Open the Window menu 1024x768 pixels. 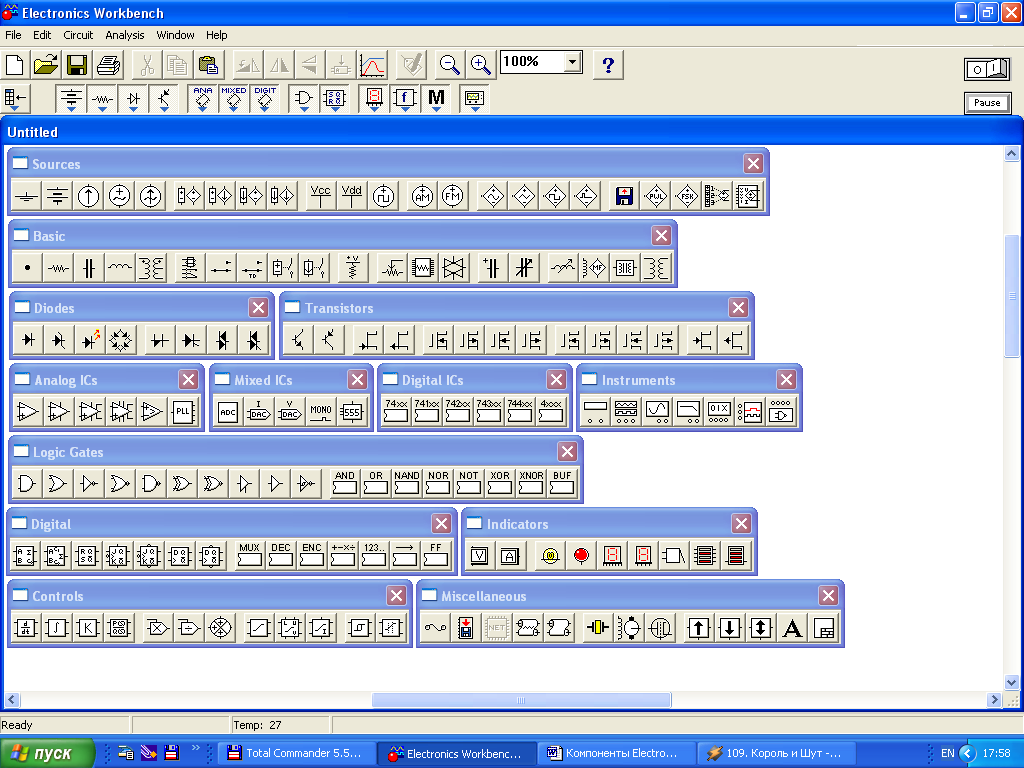[x=175, y=35]
